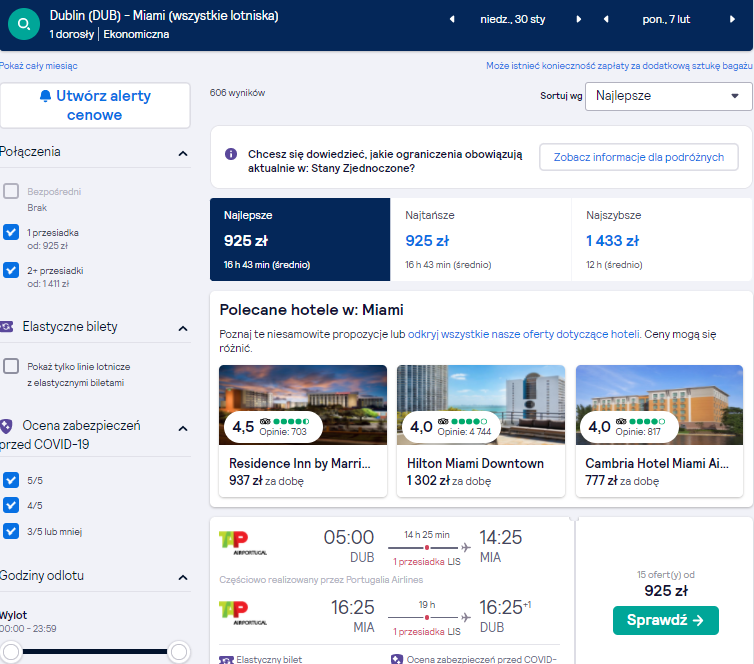Move return date back before pon., 7 lut
Image resolution: width=754 pixels, height=664 pixels.
[x=606, y=19]
